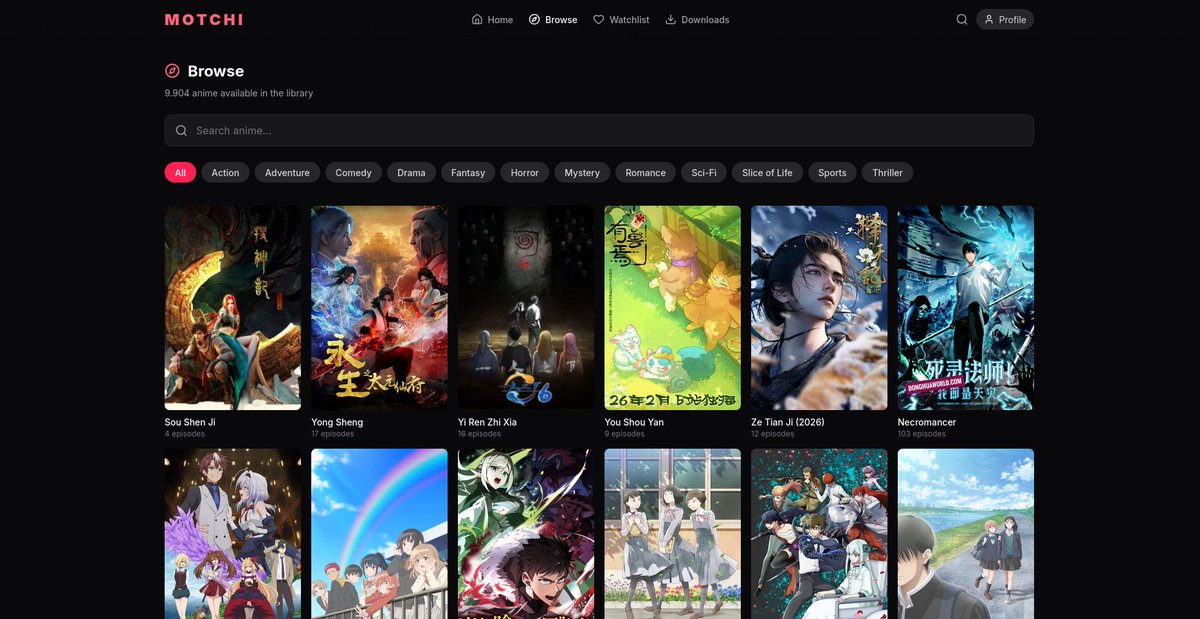Click the 103 episodes label
The width and height of the screenshot is (1200, 619).
[922, 434]
